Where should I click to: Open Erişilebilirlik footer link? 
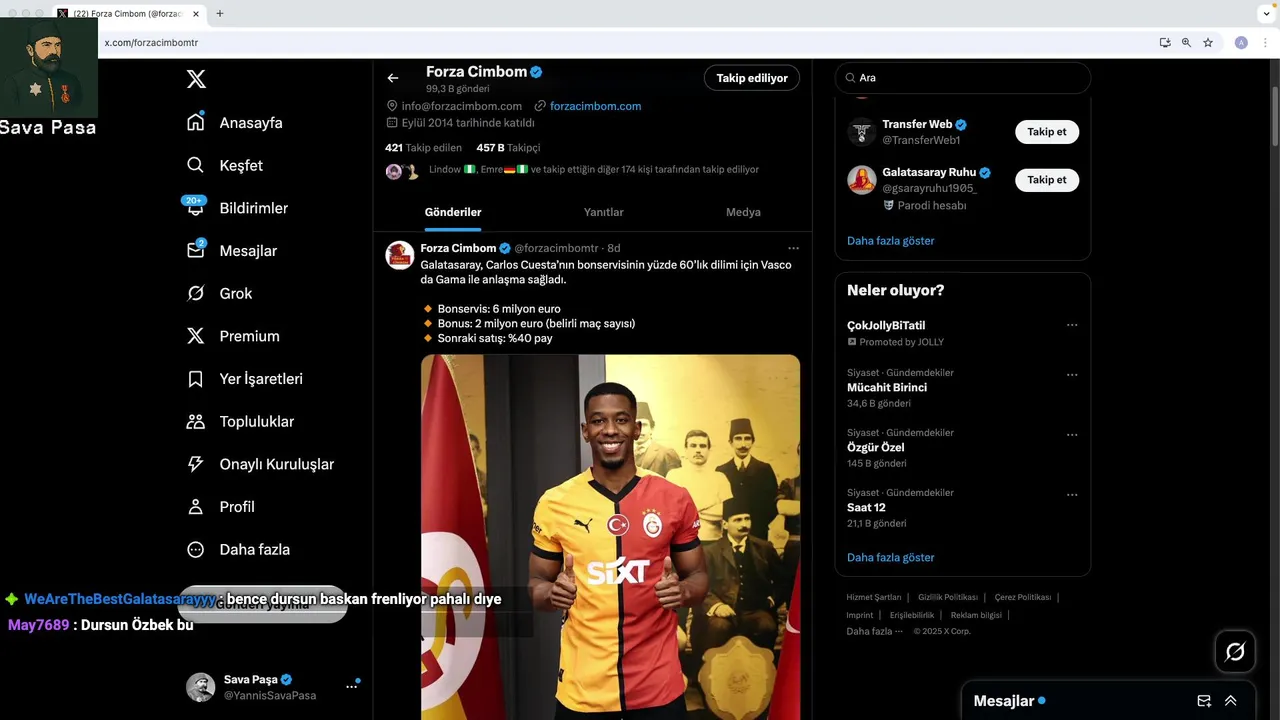[x=912, y=615]
